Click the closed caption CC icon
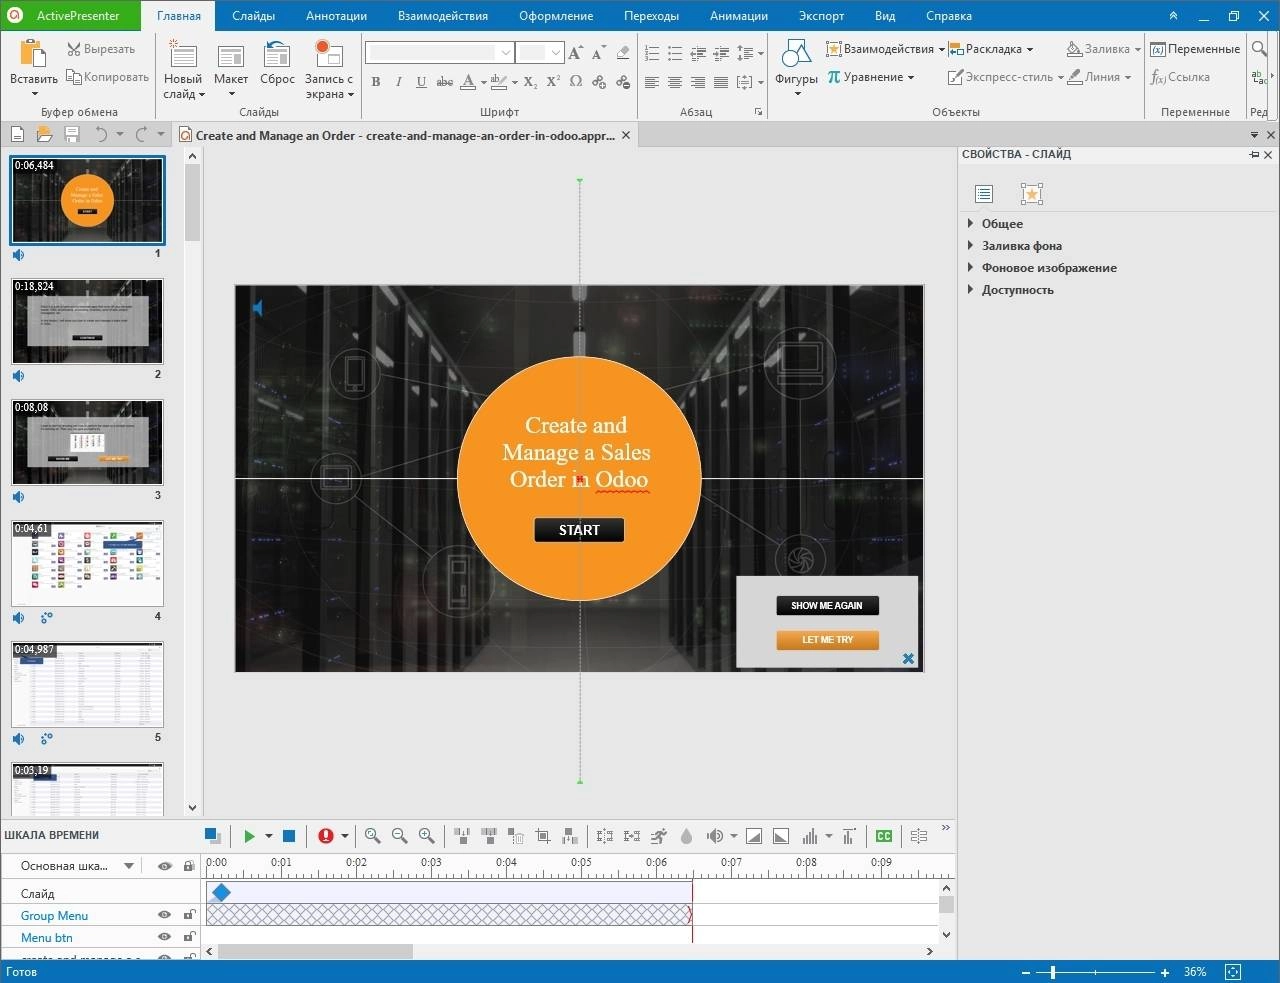The width and height of the screenshot is (1280, 983). click(884, 836)
